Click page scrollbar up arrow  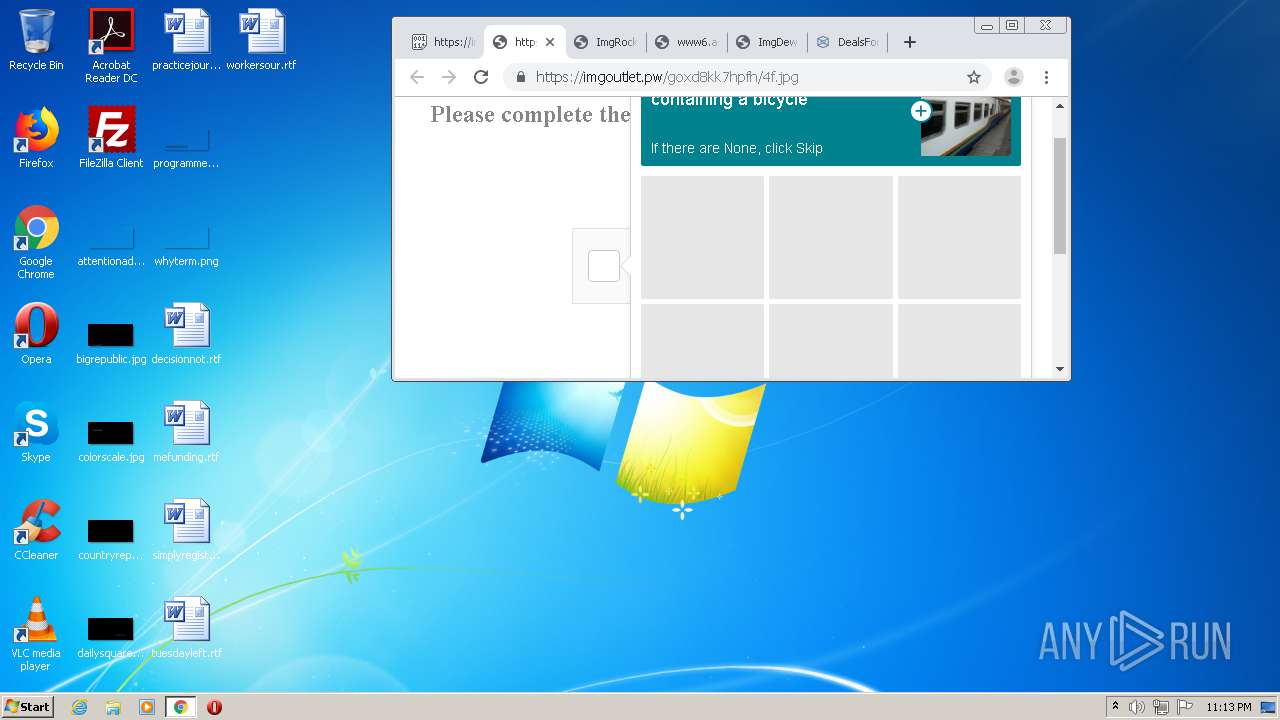click(x=1060, y=106)
